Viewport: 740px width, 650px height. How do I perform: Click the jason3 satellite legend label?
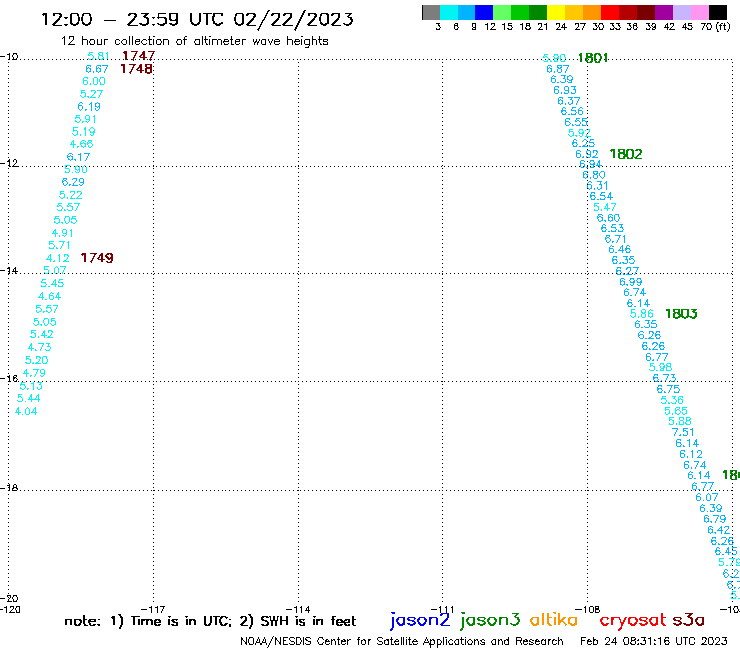pos(490,620)
